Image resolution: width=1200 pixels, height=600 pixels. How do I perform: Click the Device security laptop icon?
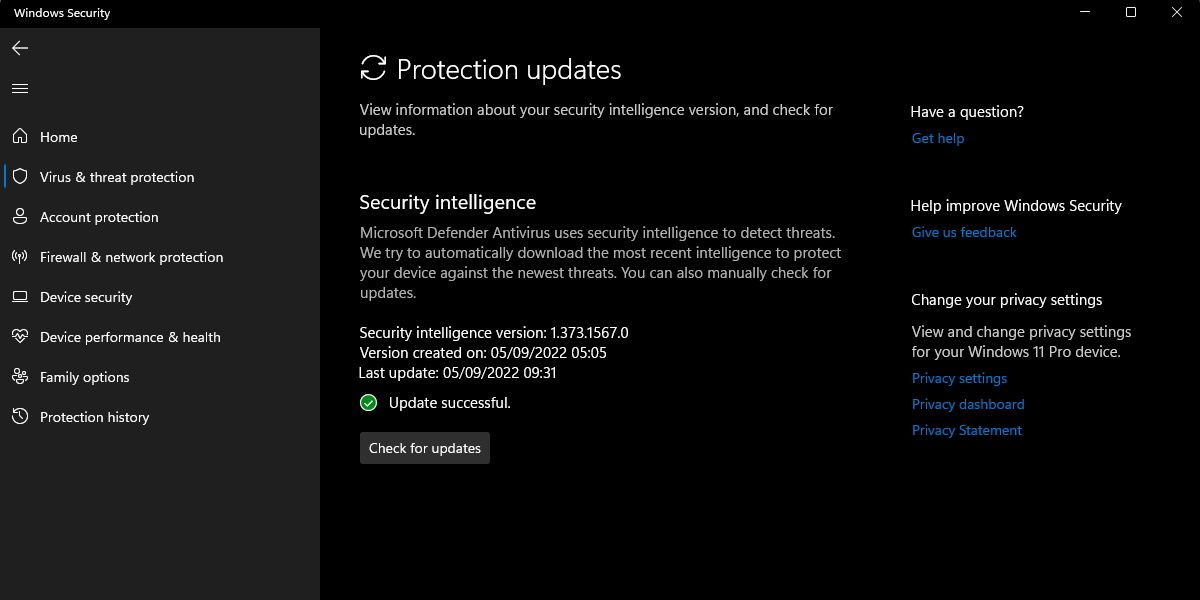(x=20, y=297)
